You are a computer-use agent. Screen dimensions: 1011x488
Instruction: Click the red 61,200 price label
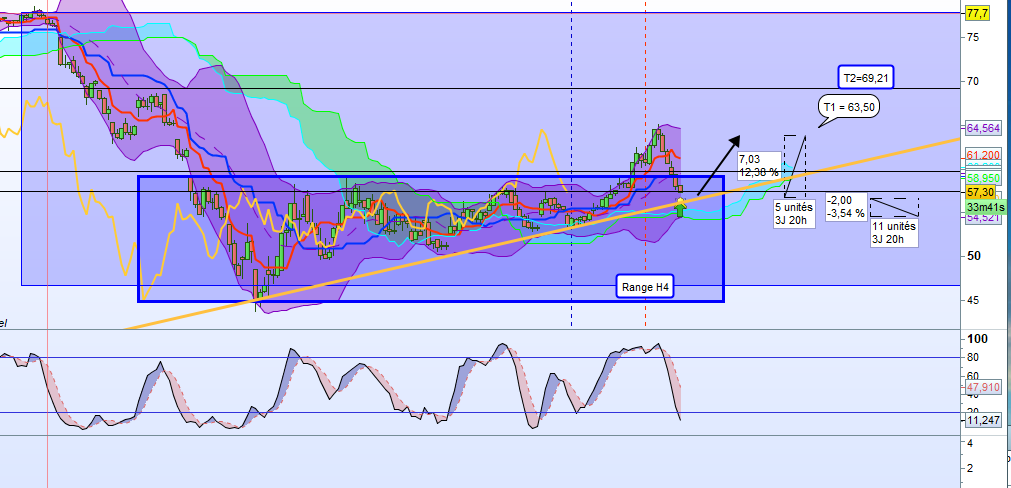point(983,155)
